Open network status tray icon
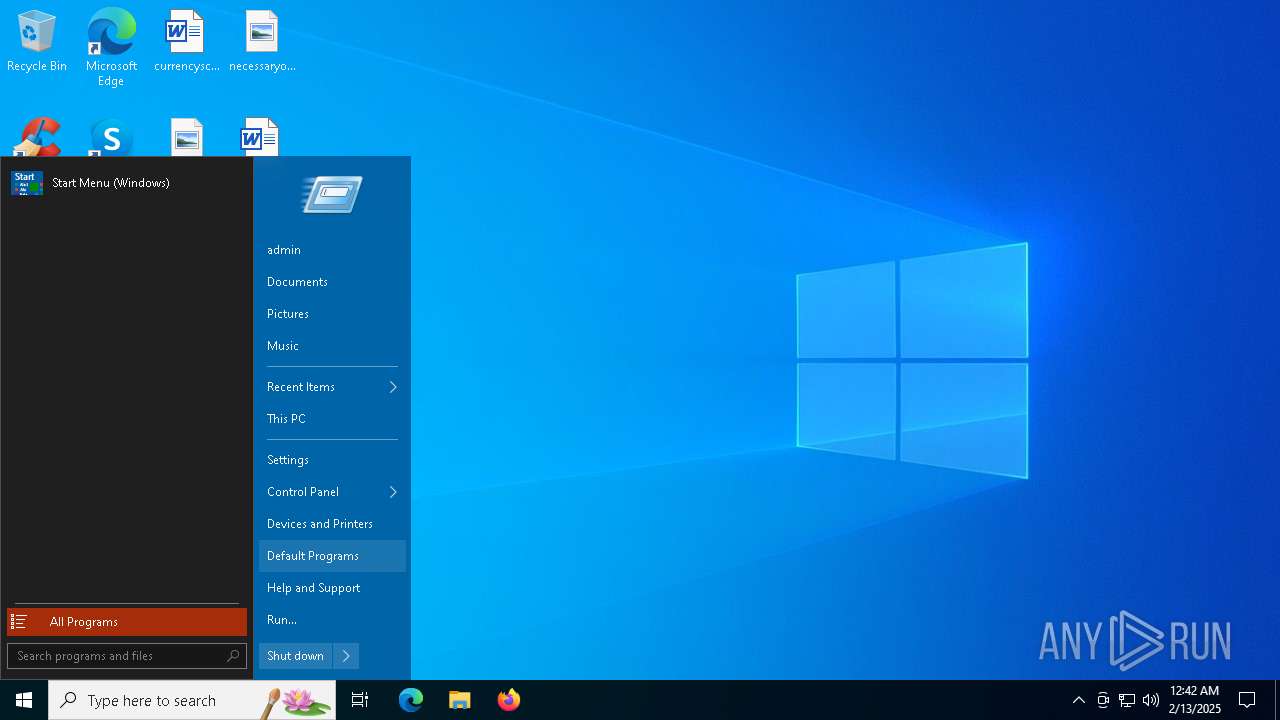The width and height of the screenshot is (1280, 720). [1127, 700]
